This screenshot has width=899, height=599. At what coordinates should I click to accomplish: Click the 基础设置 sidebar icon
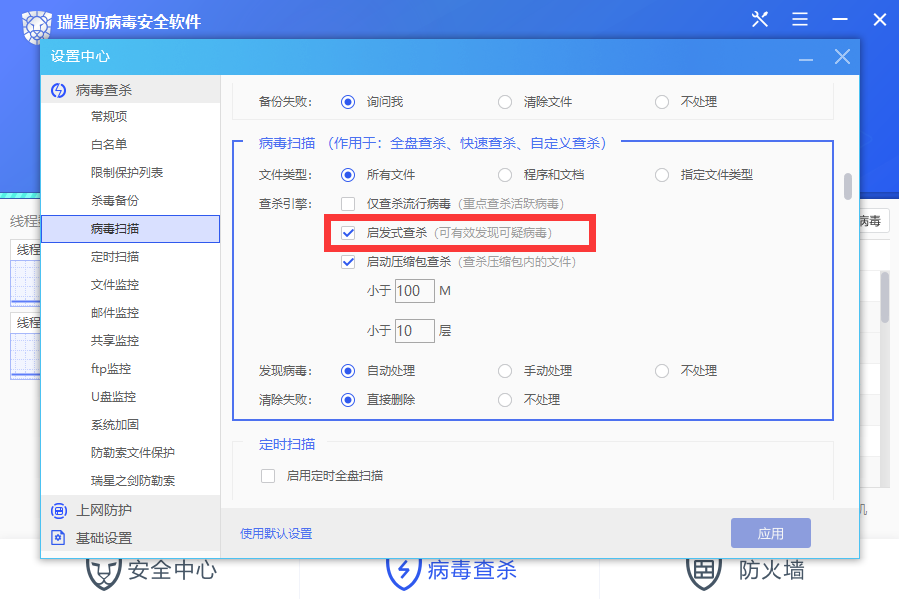click(58, 538)
